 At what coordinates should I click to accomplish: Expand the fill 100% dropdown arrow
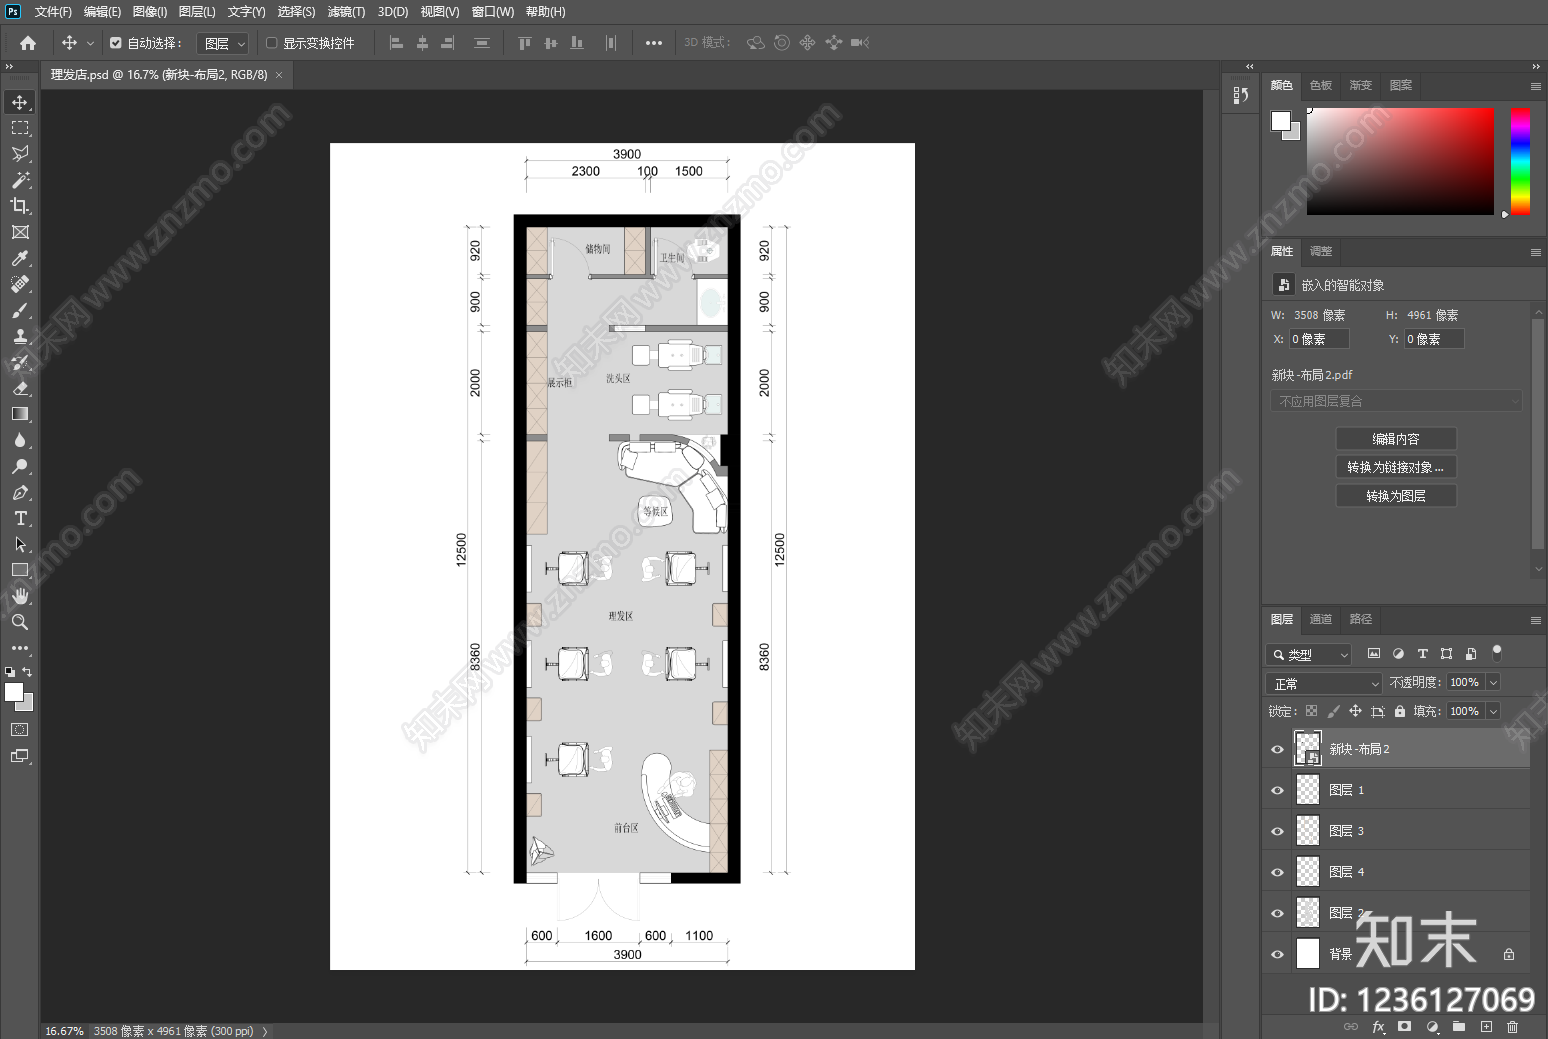coord(1493,711)
